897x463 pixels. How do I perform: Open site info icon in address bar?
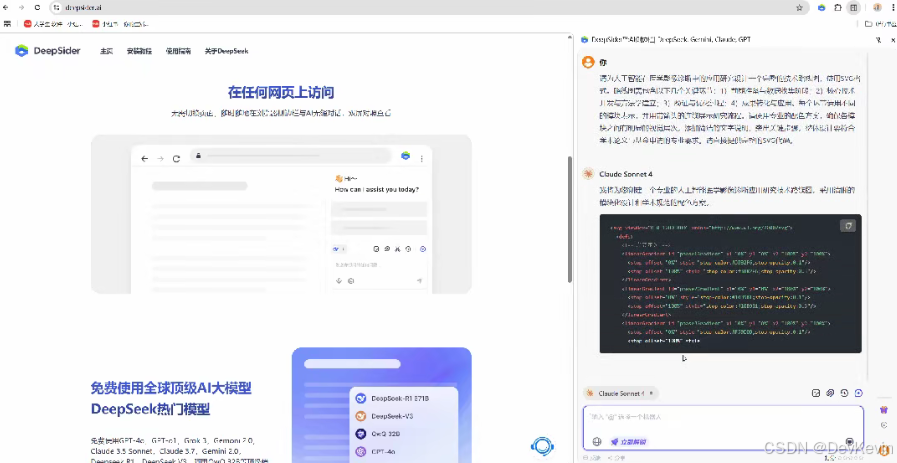pos(57,7)
